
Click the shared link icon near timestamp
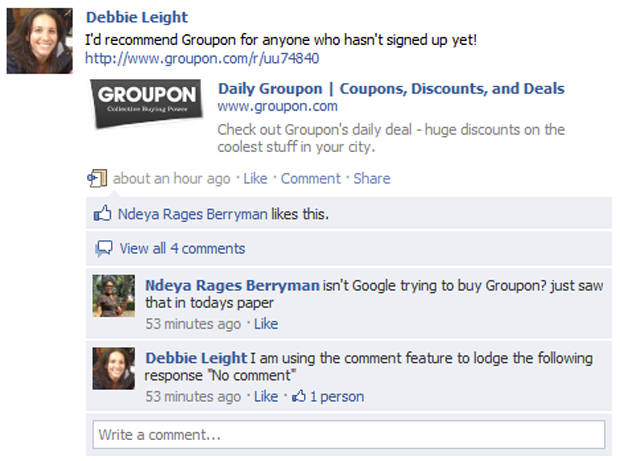[x=96, y=179]
